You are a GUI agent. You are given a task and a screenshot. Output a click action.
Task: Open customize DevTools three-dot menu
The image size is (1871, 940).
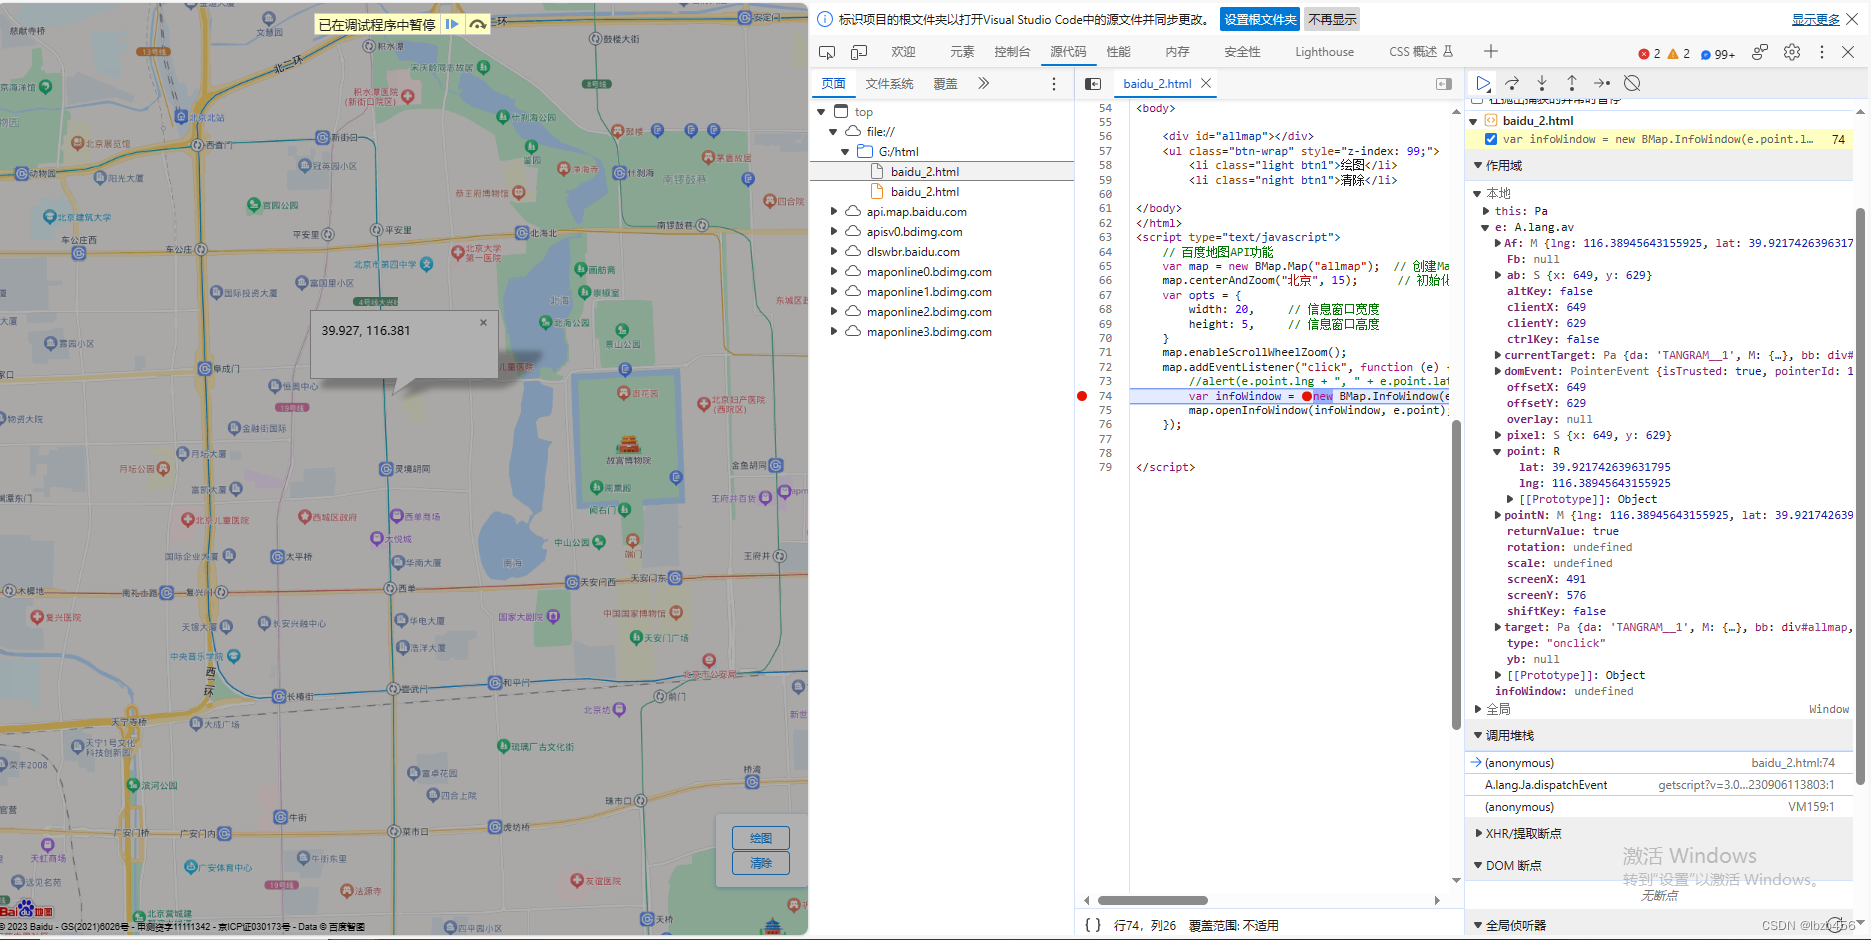click(1821, 52)
